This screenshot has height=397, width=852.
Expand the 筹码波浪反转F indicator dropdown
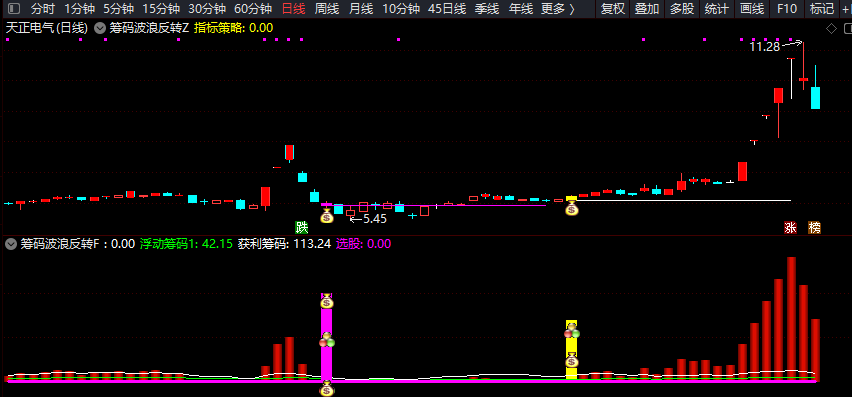[x=10, y=244]
